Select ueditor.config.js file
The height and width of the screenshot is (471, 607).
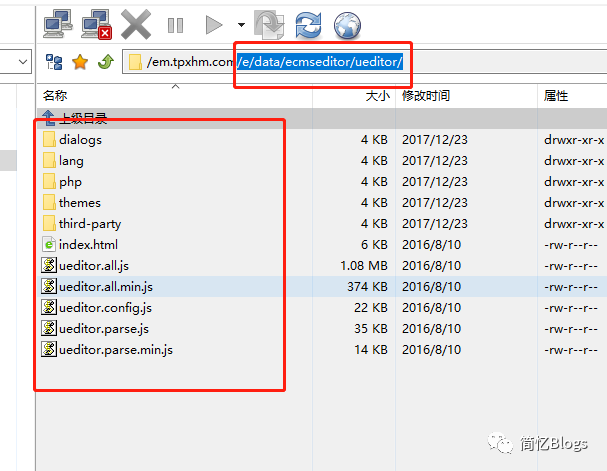(x=105, y=308)
